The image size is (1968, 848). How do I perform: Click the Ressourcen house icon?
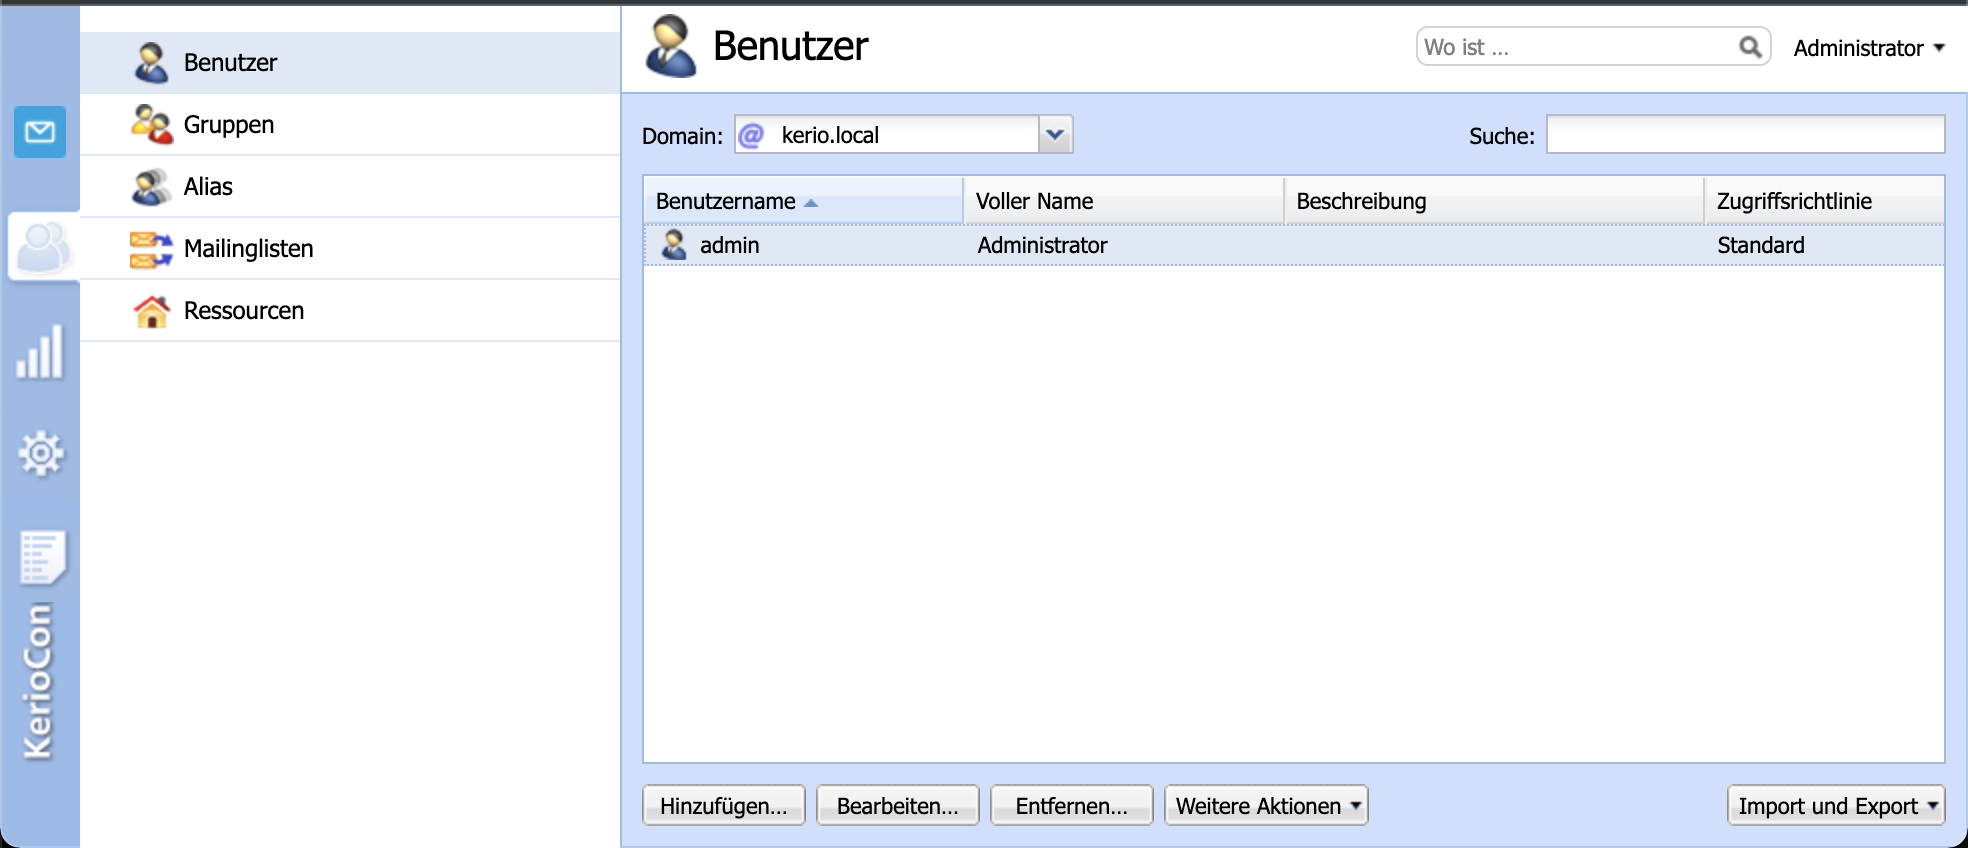[x=151, y=311]
